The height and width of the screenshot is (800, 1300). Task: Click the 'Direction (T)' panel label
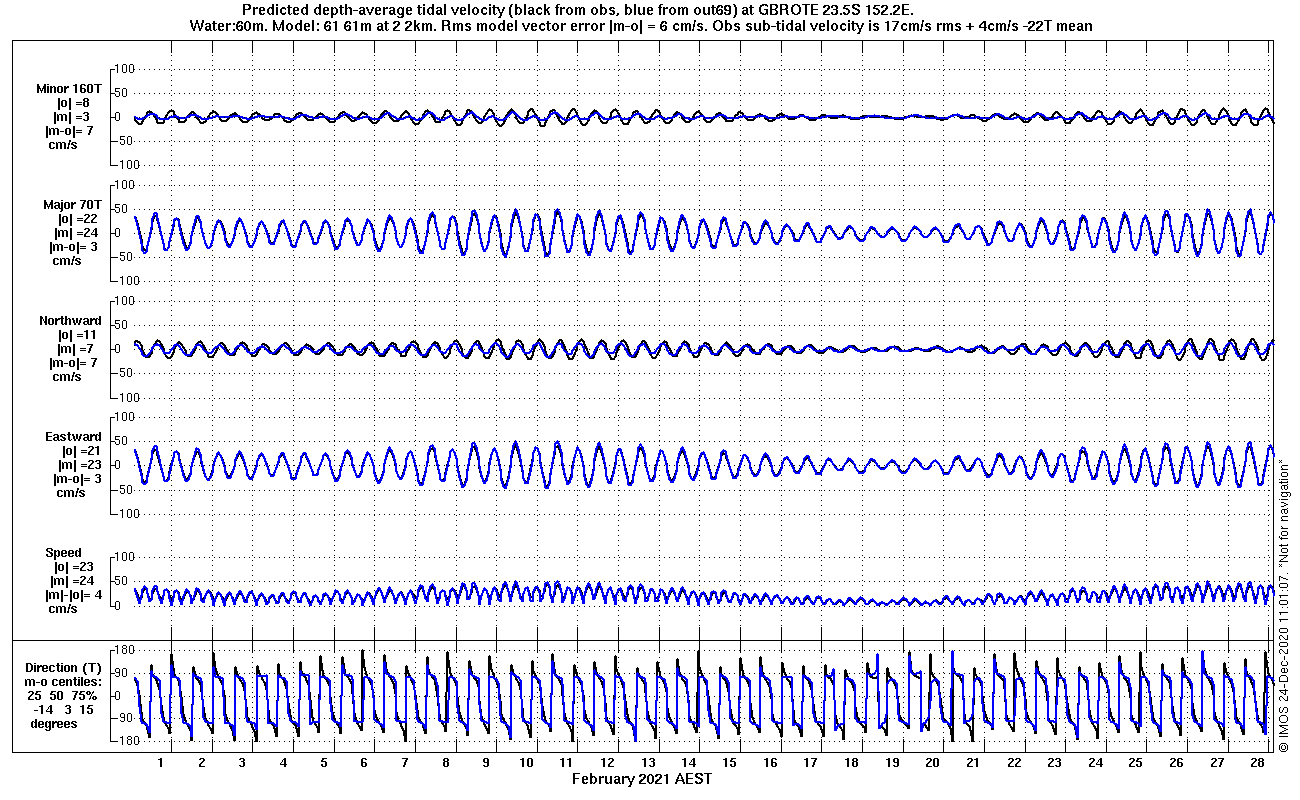[x=63, y=668]
